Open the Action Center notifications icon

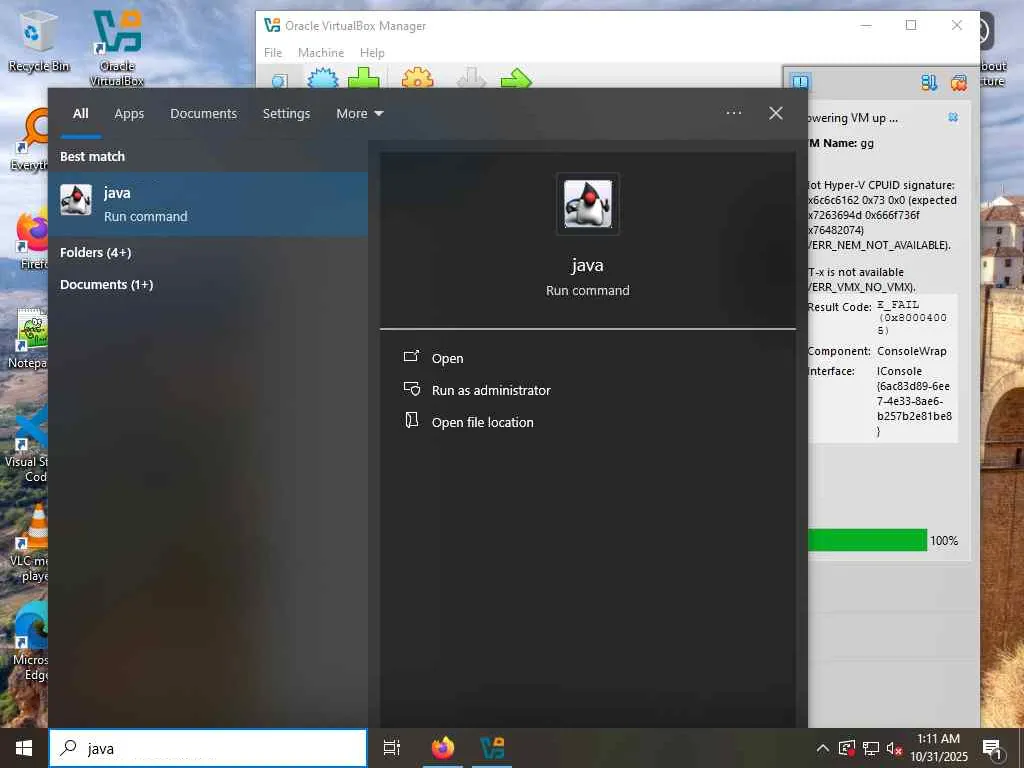pyautogui.click(x=993, y=749)
